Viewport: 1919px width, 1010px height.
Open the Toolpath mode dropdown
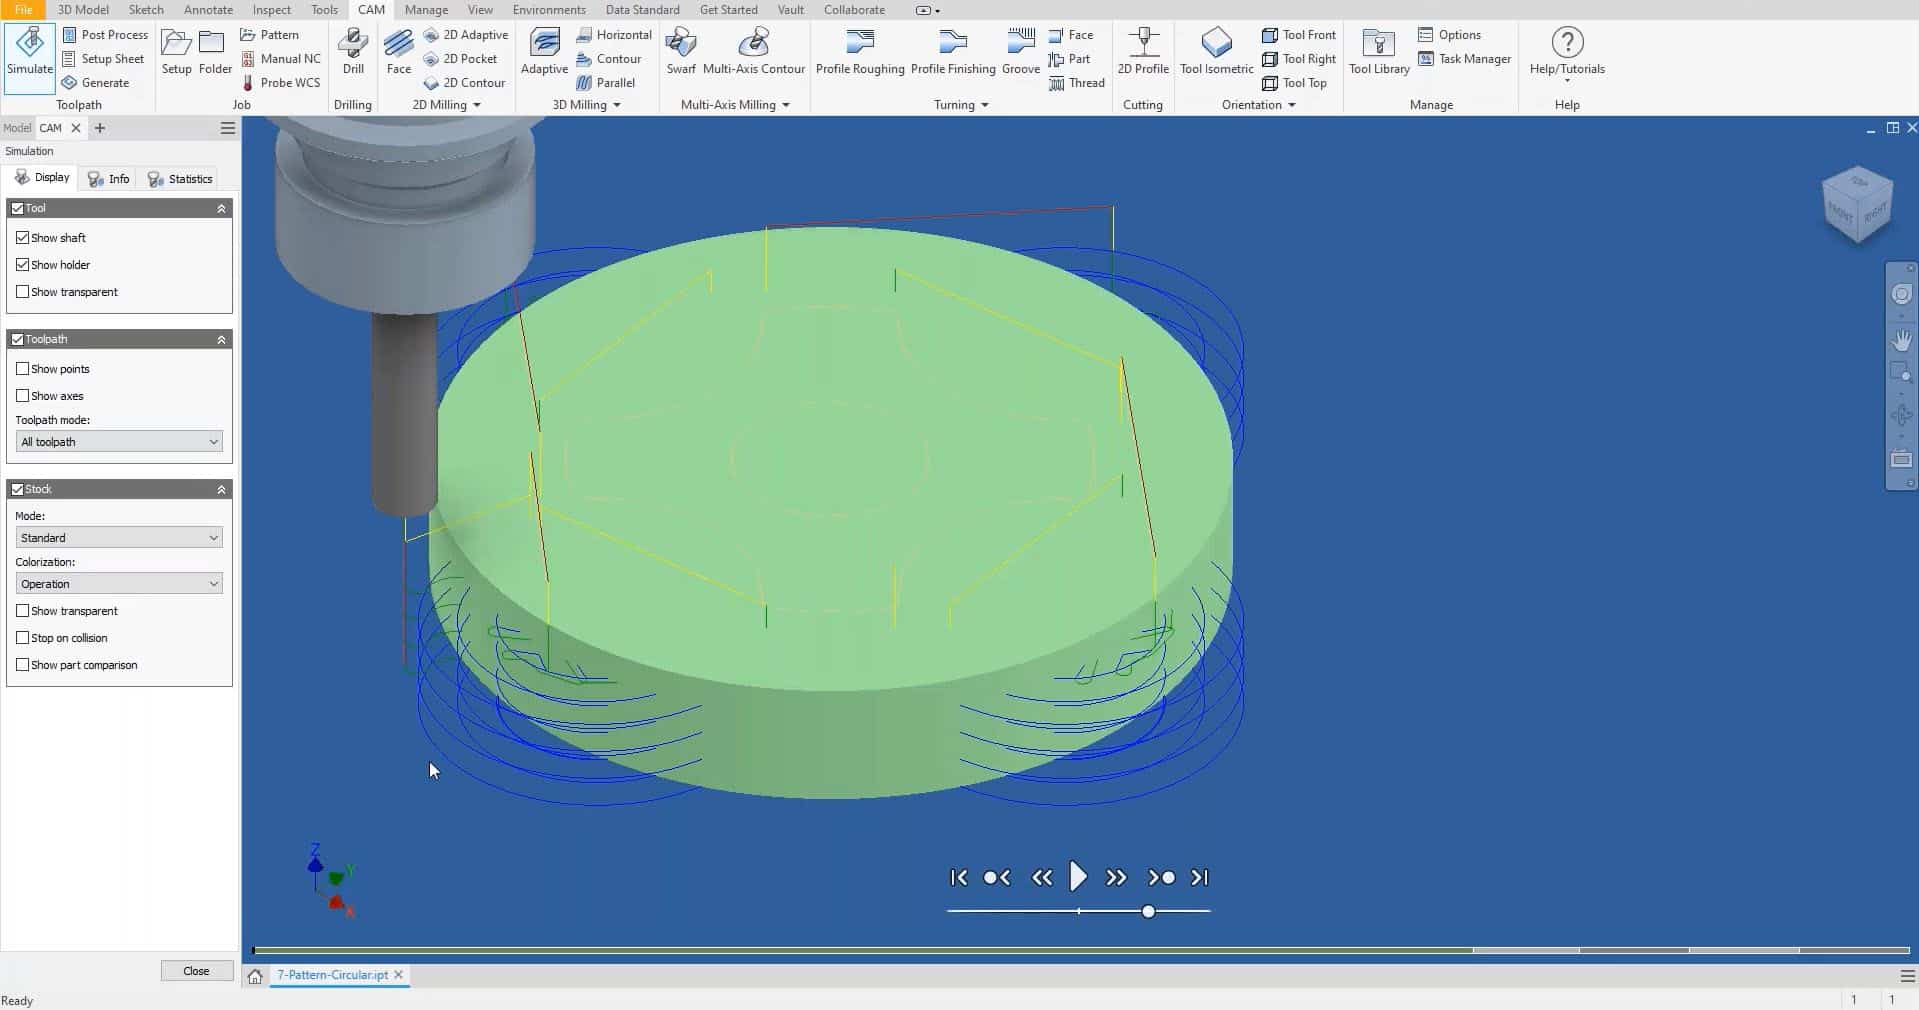pyautogui.click(x=119, y=442)
